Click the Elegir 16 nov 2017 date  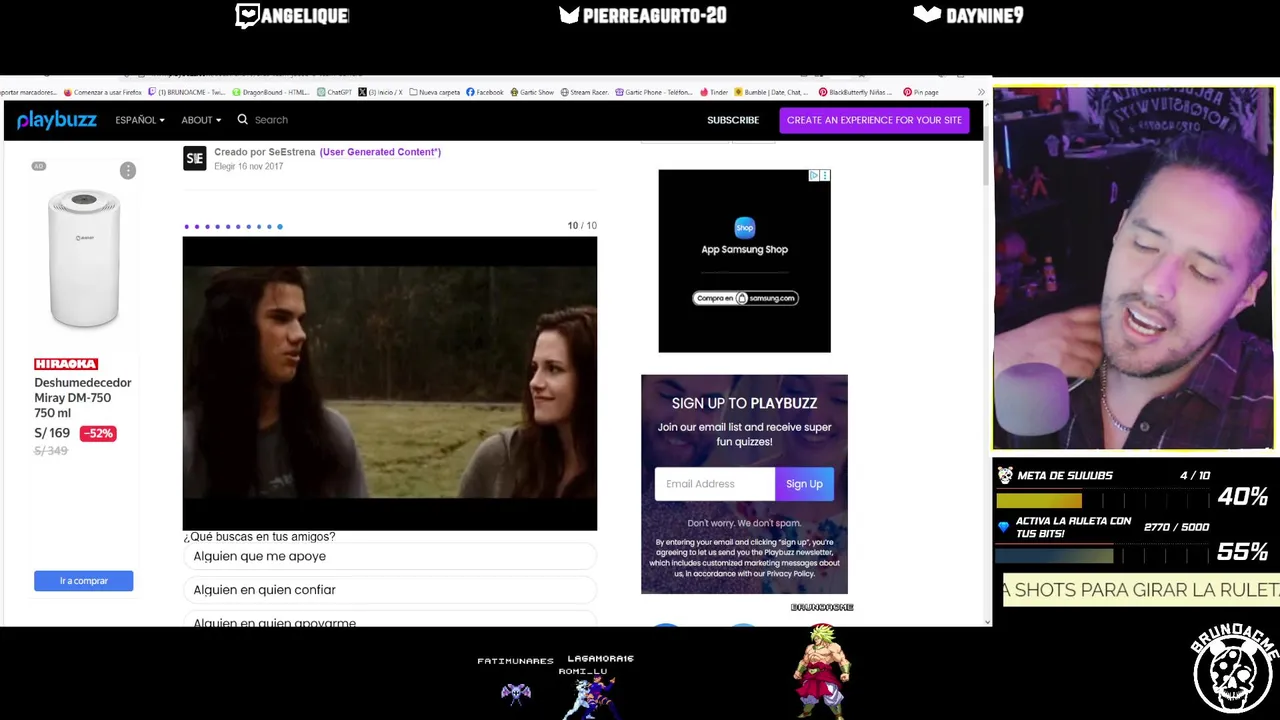point(249,167)
